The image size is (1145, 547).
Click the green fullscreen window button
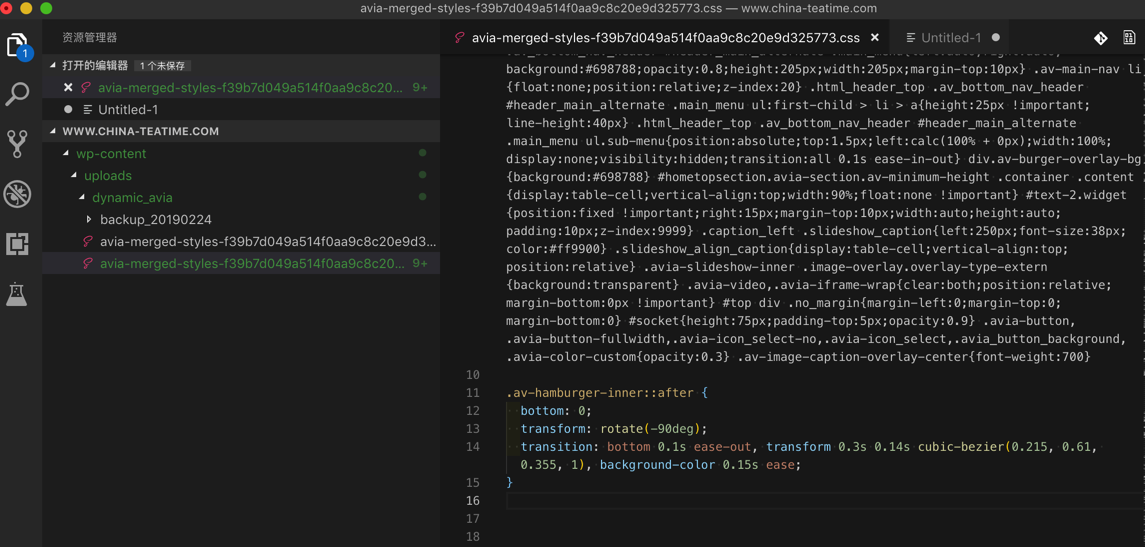click(x=46, y=9)
